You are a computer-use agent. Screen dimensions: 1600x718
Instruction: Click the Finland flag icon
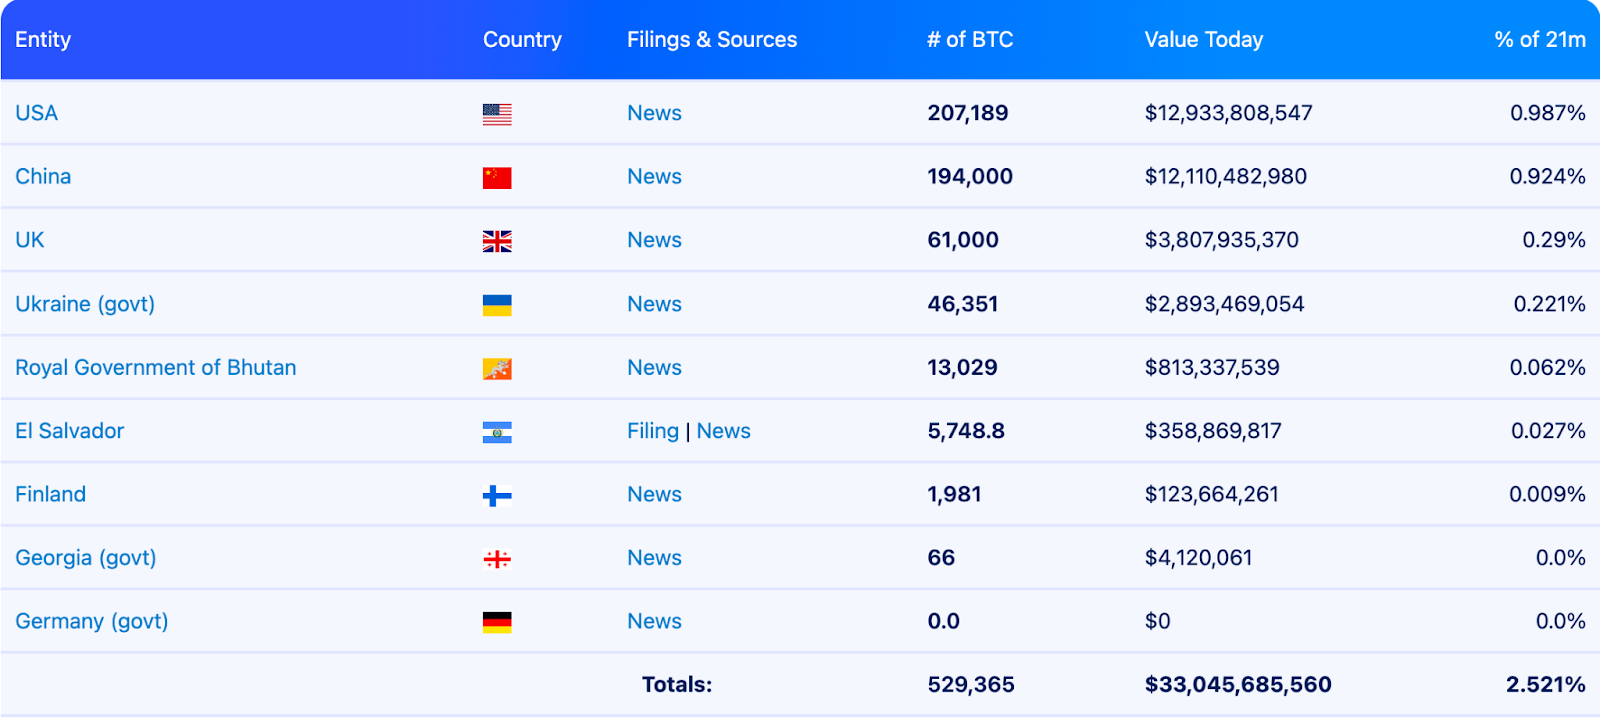coord(497,496)
